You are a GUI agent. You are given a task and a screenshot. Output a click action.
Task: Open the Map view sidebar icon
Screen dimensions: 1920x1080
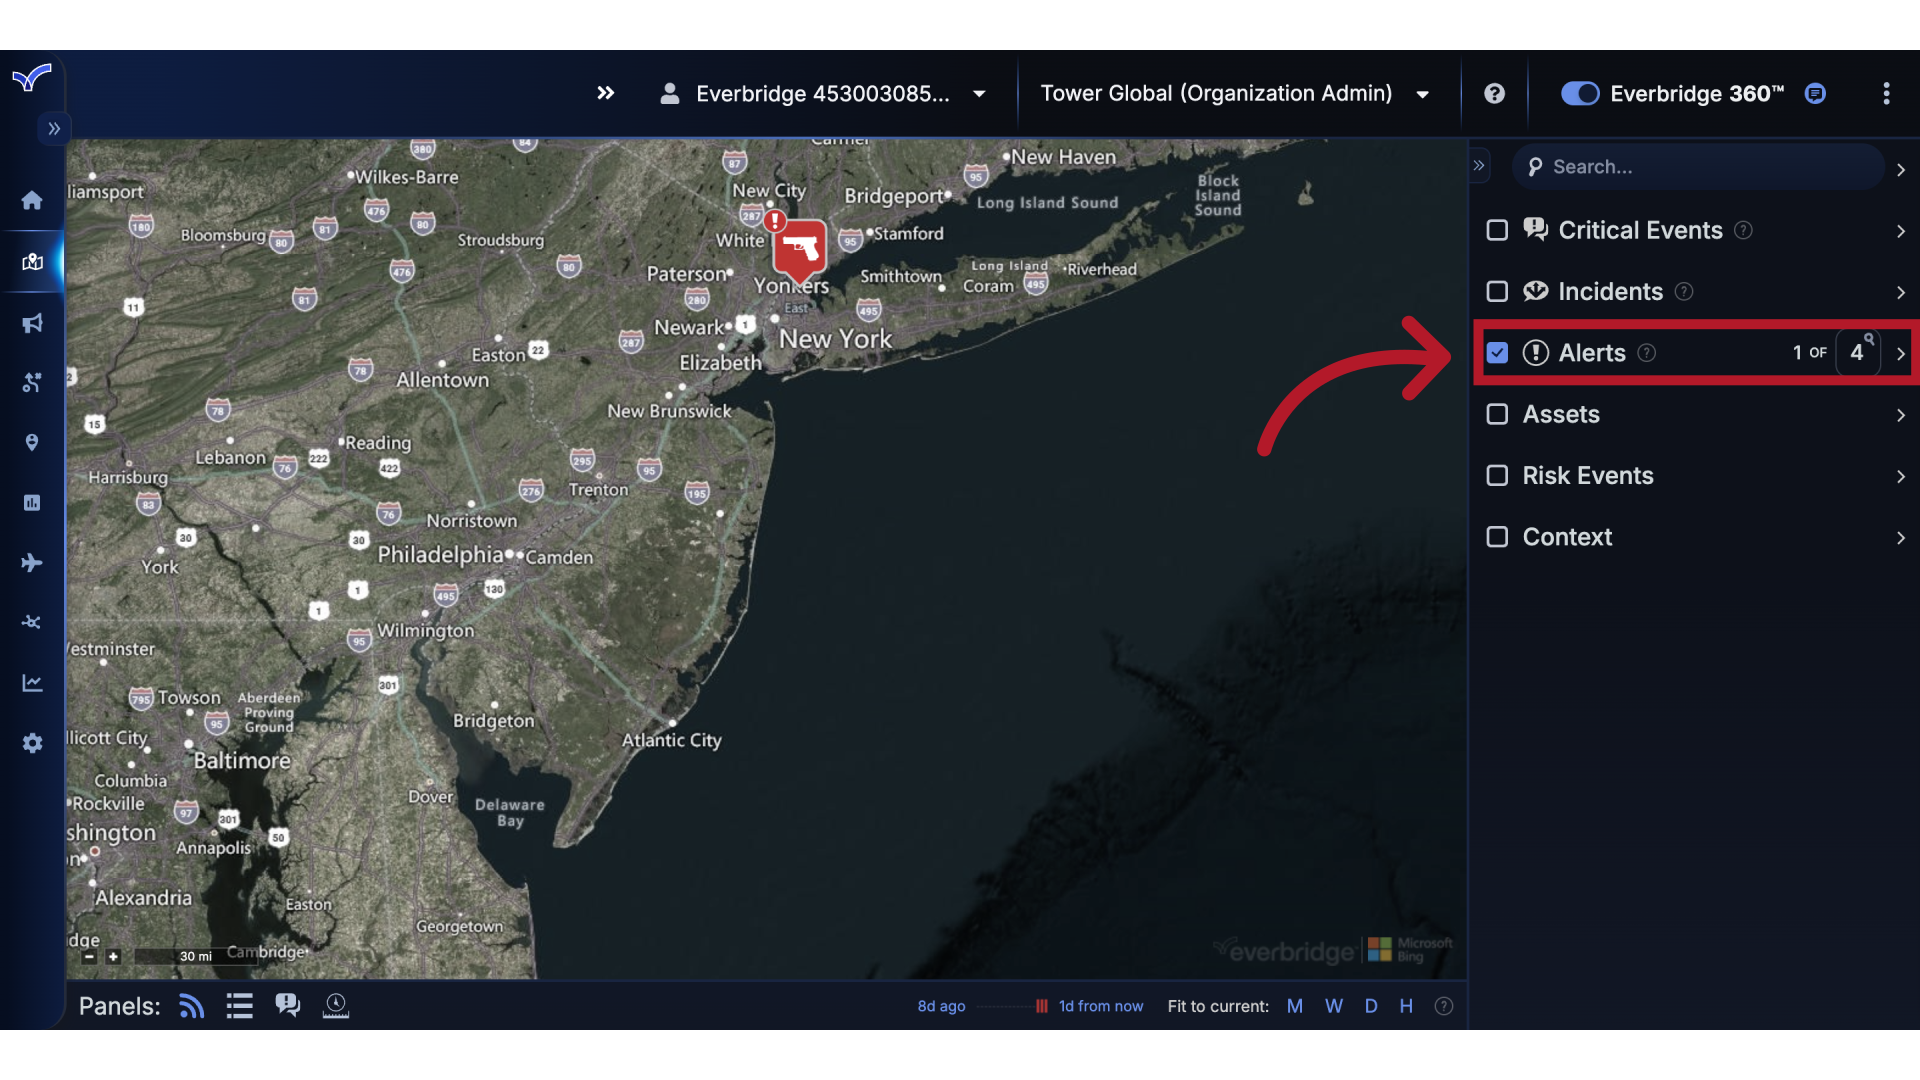coord(31,262)
